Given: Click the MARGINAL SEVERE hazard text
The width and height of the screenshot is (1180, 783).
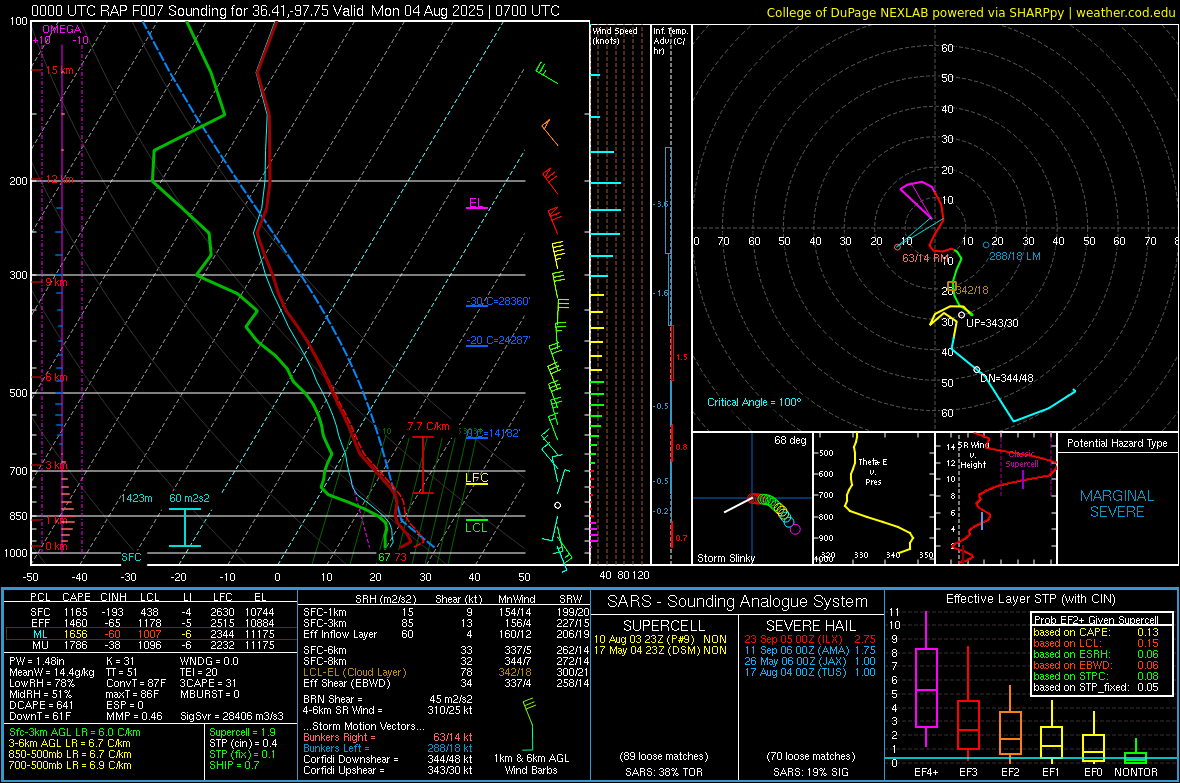Looking at the screenshot, I should pyautogui.click(x=1117, y=504).
